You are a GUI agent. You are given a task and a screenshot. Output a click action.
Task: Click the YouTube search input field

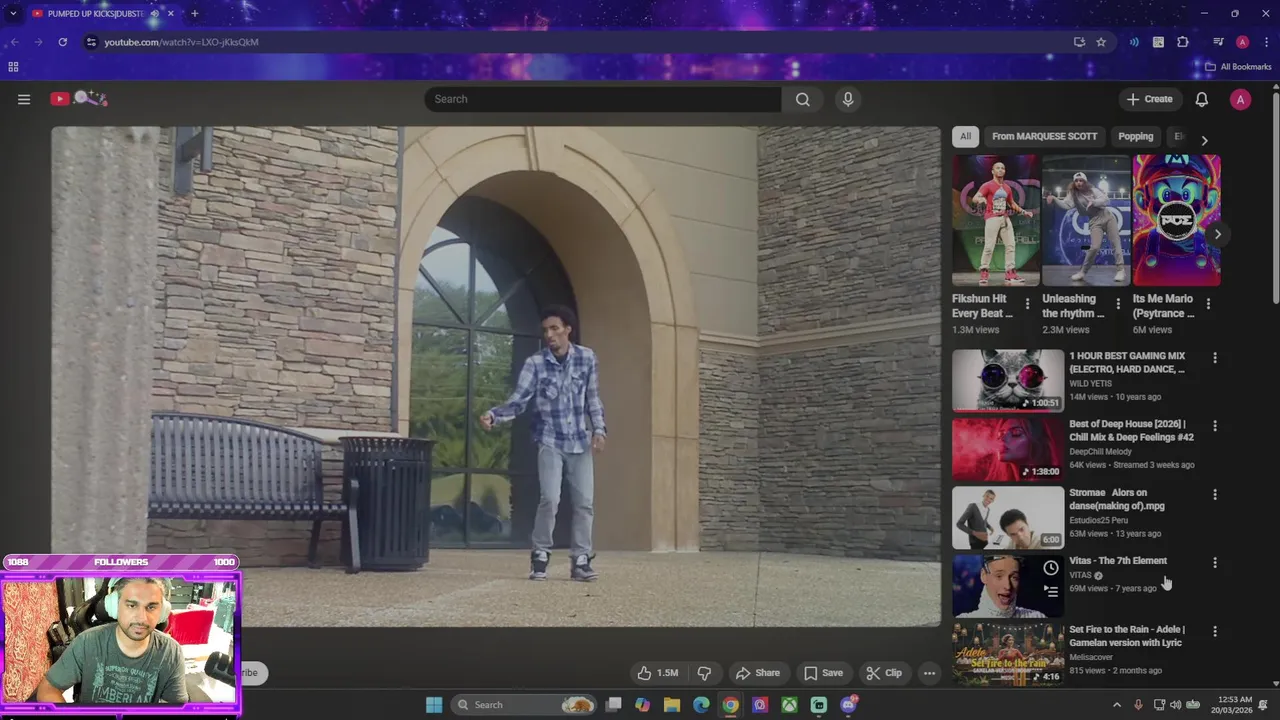[603, 99]
